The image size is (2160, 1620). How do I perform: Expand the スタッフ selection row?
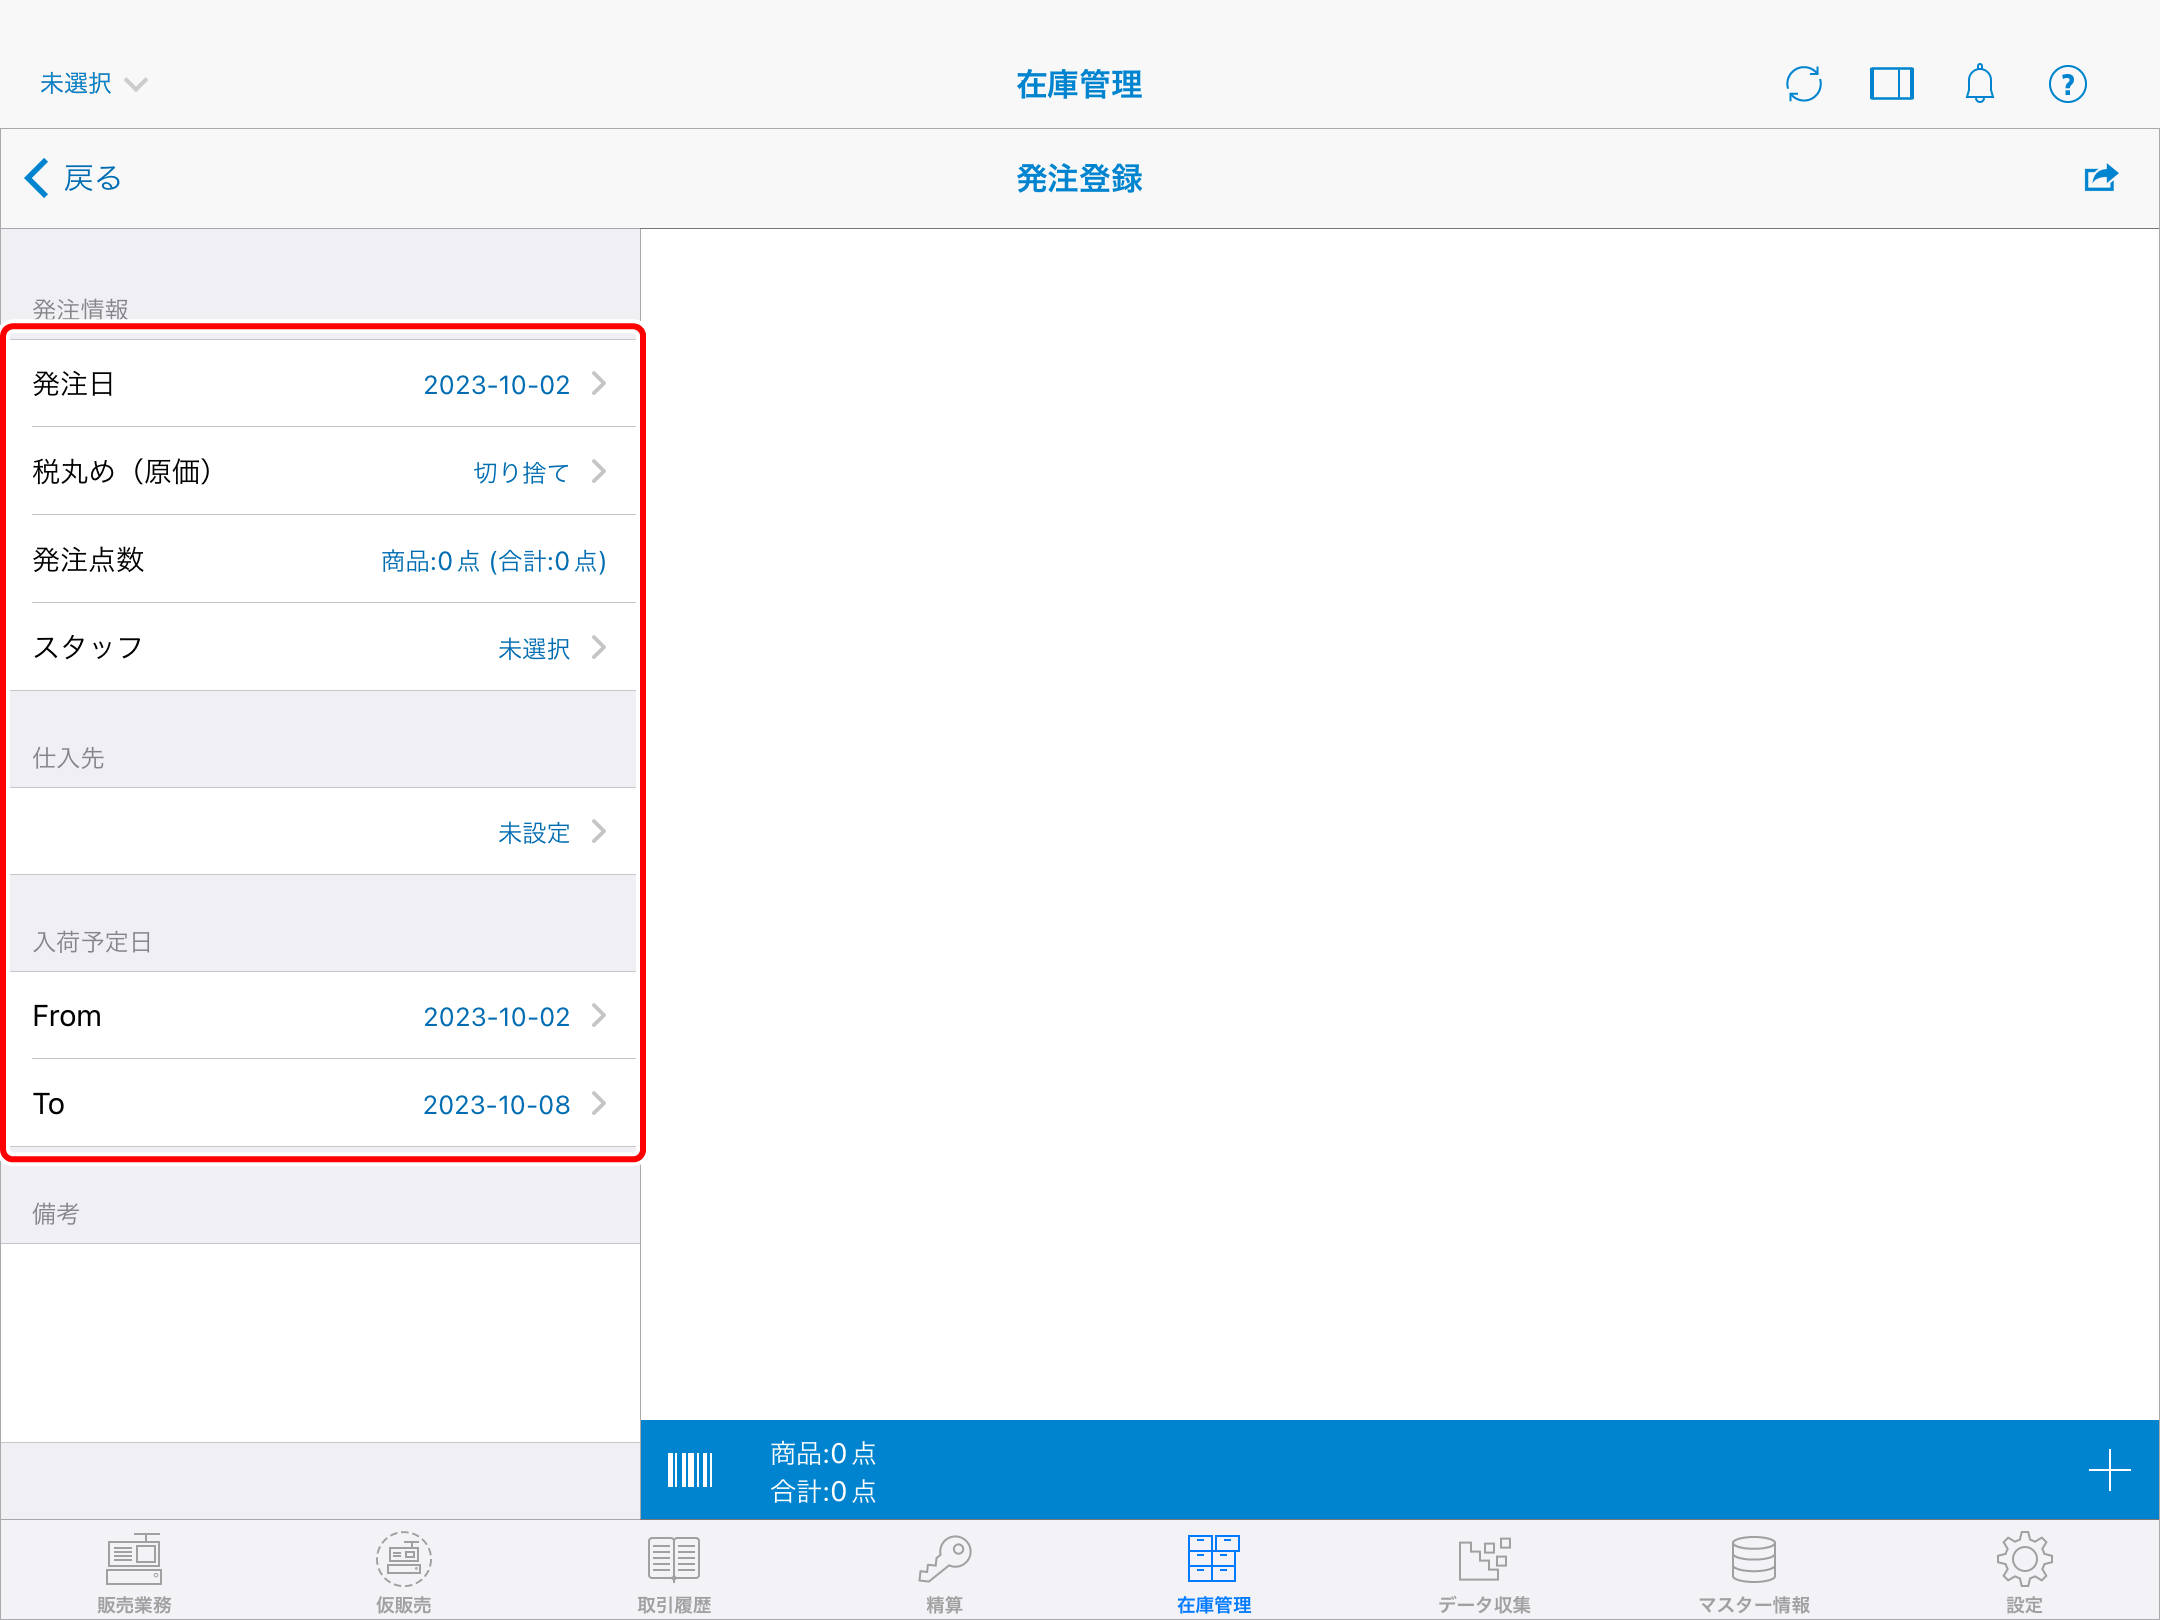[320, 648]
